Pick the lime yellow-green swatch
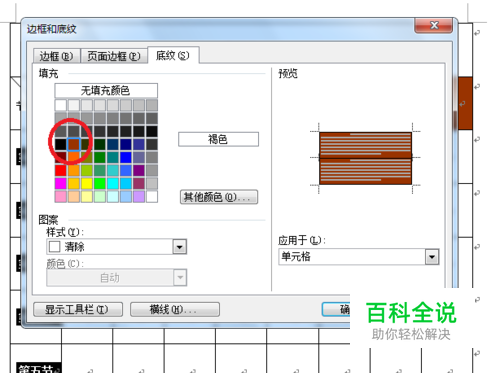This screenshot has height=373, width=500. pyautogui.click(x=87, y=170)
